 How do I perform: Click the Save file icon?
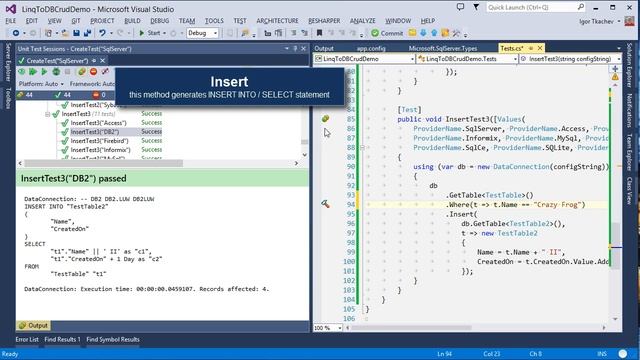pyautogui.click(x=76, y=33)
